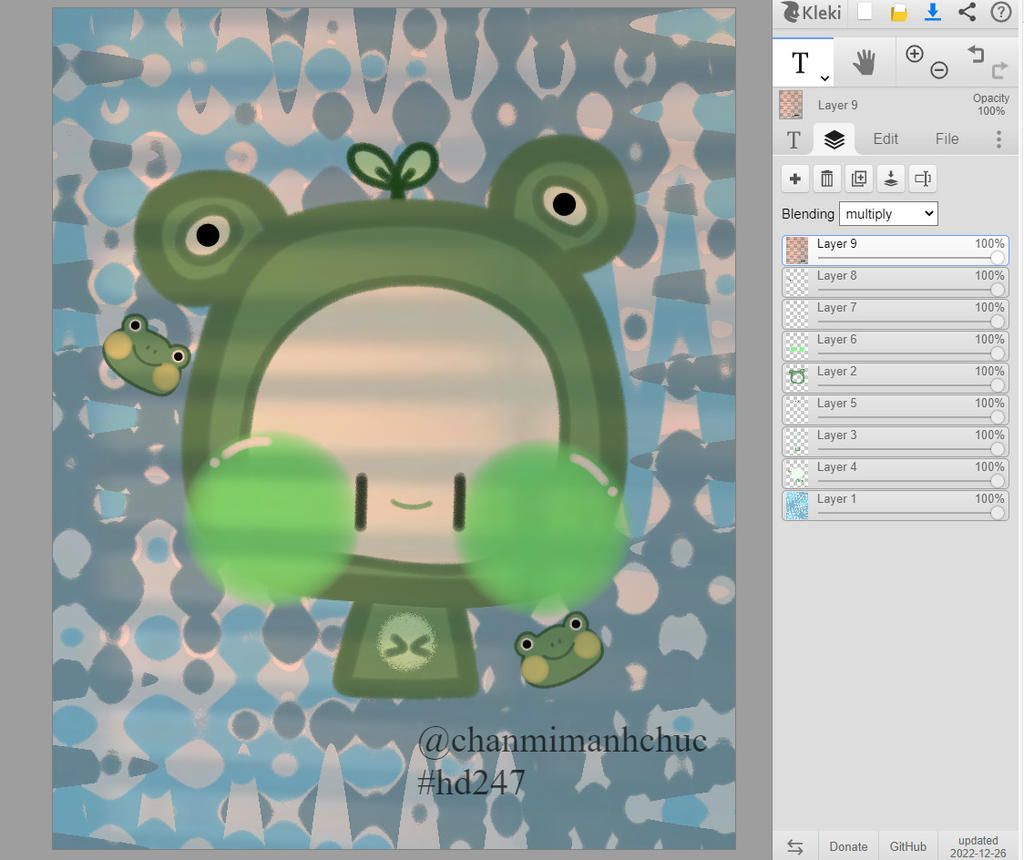The width and height of the screenshot is (1024, 860).
Task: Merge layer down using merge icon
Action: coord(891,179)
